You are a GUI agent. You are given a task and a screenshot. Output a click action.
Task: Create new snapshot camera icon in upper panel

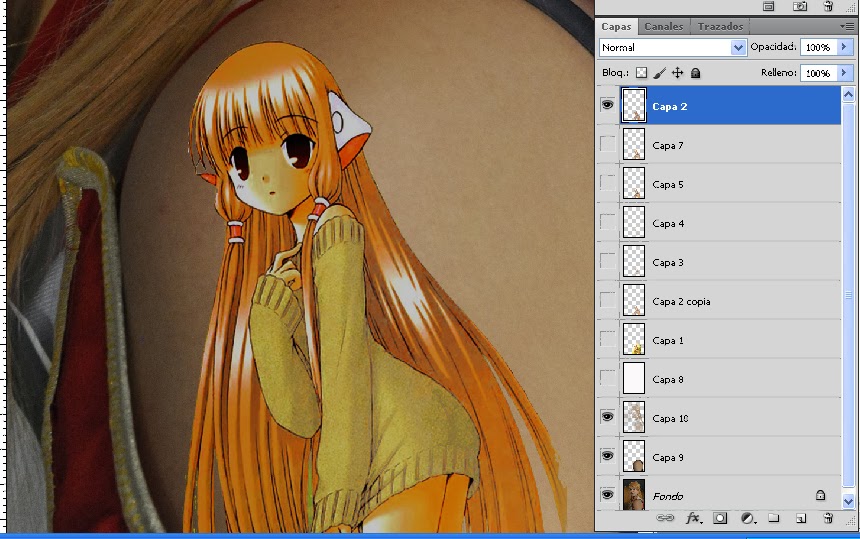[800, 6]
